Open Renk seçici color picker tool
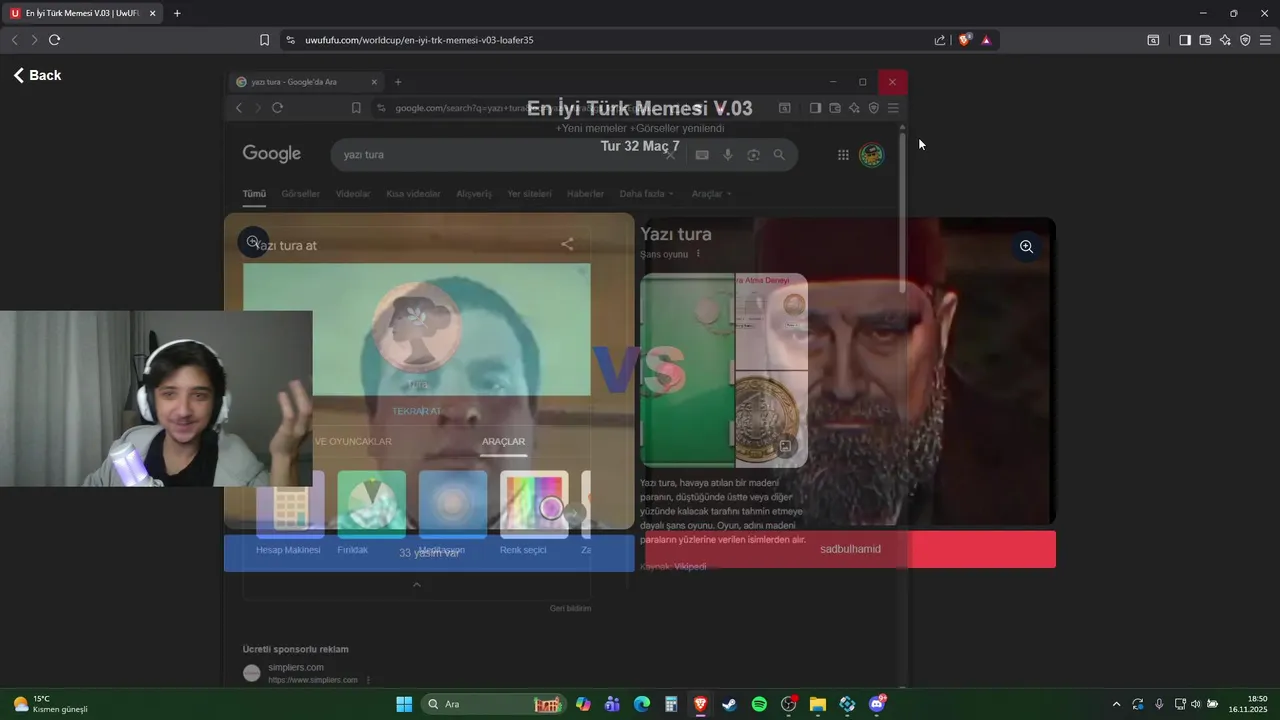1280x720 pixels. tap(534, 513)
